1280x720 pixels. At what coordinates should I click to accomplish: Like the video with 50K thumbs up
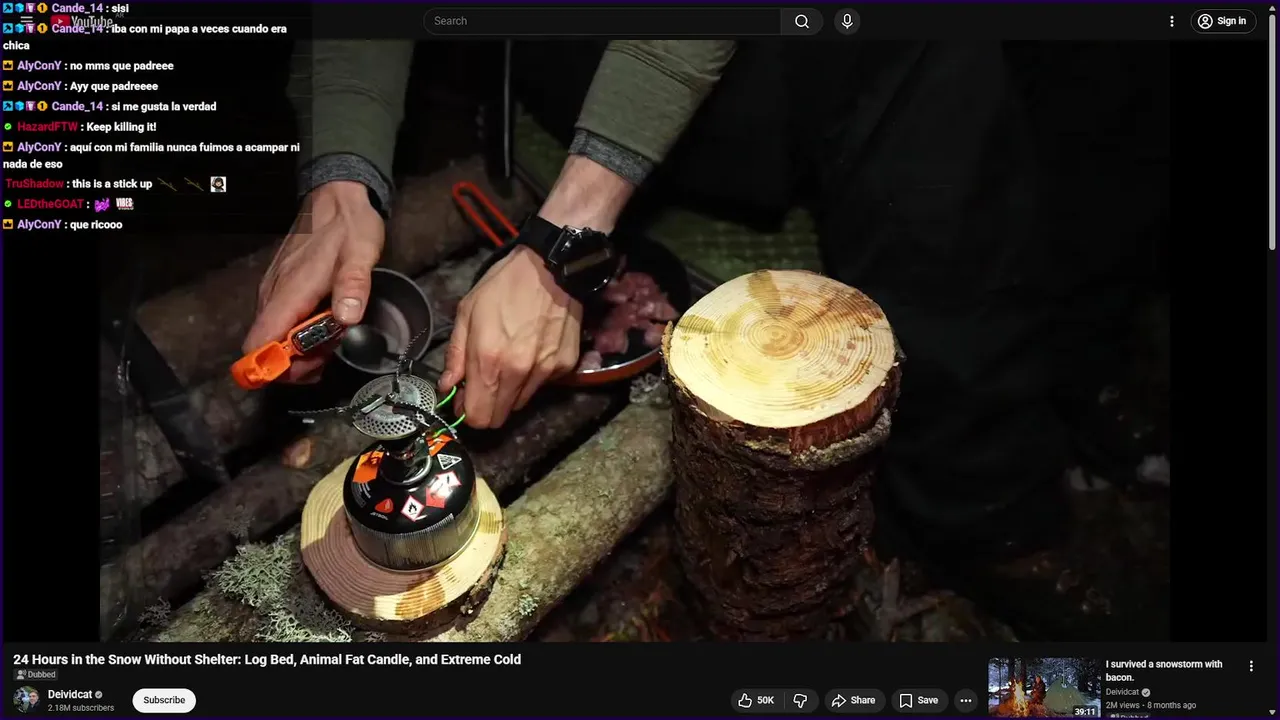[756, 700]
